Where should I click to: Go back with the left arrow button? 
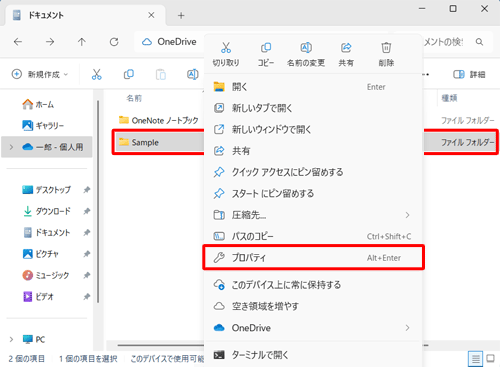[x=18, y=42]
